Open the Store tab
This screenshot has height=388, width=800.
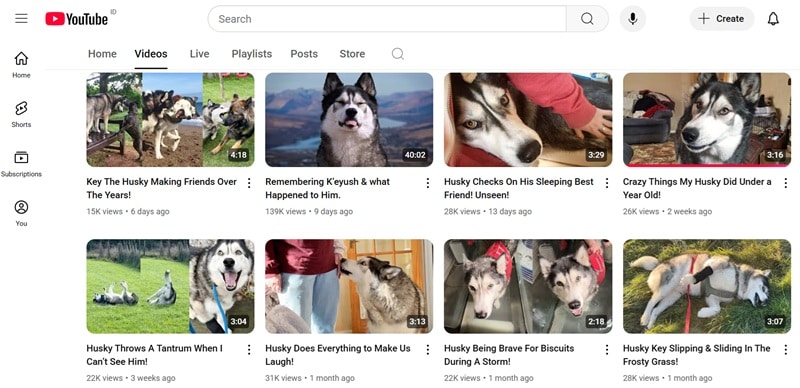(352, 54)
